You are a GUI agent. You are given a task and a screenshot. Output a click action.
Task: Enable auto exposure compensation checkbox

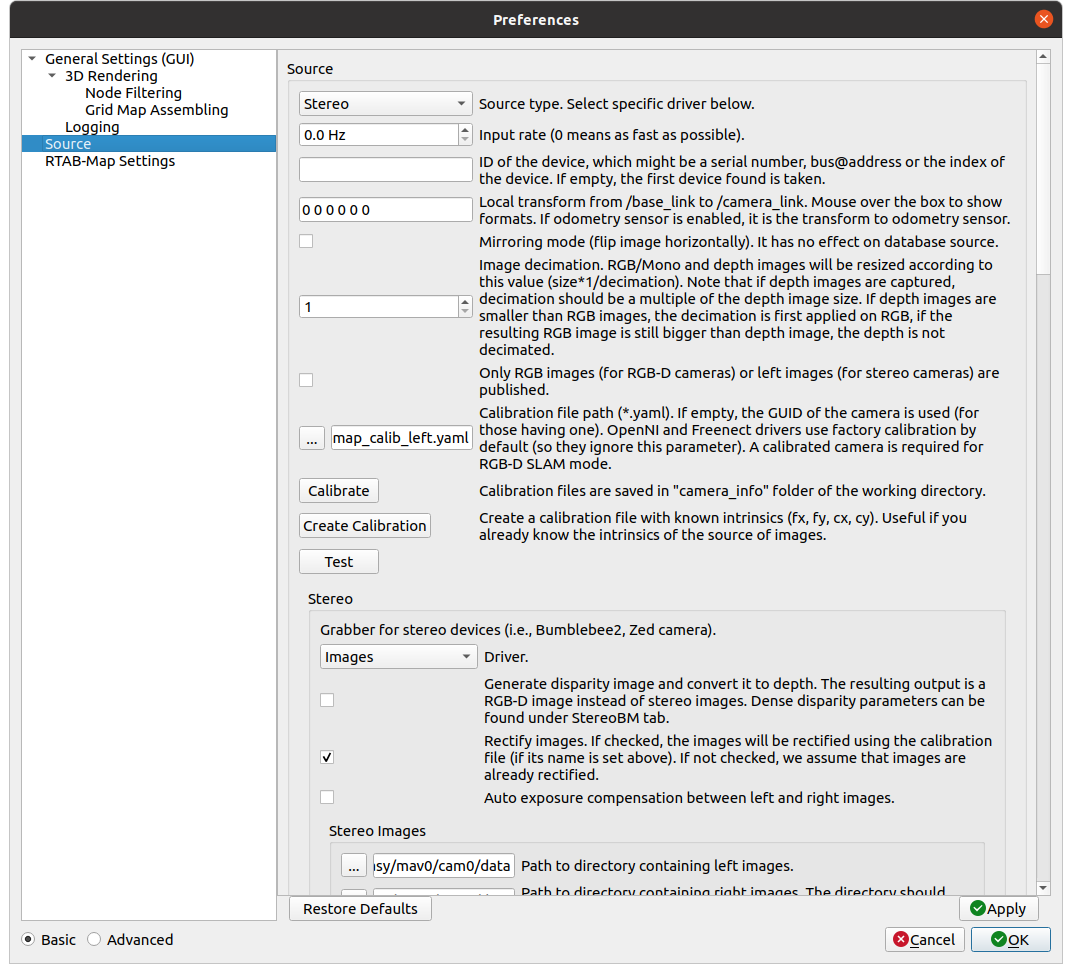click(x=327, y=797)
